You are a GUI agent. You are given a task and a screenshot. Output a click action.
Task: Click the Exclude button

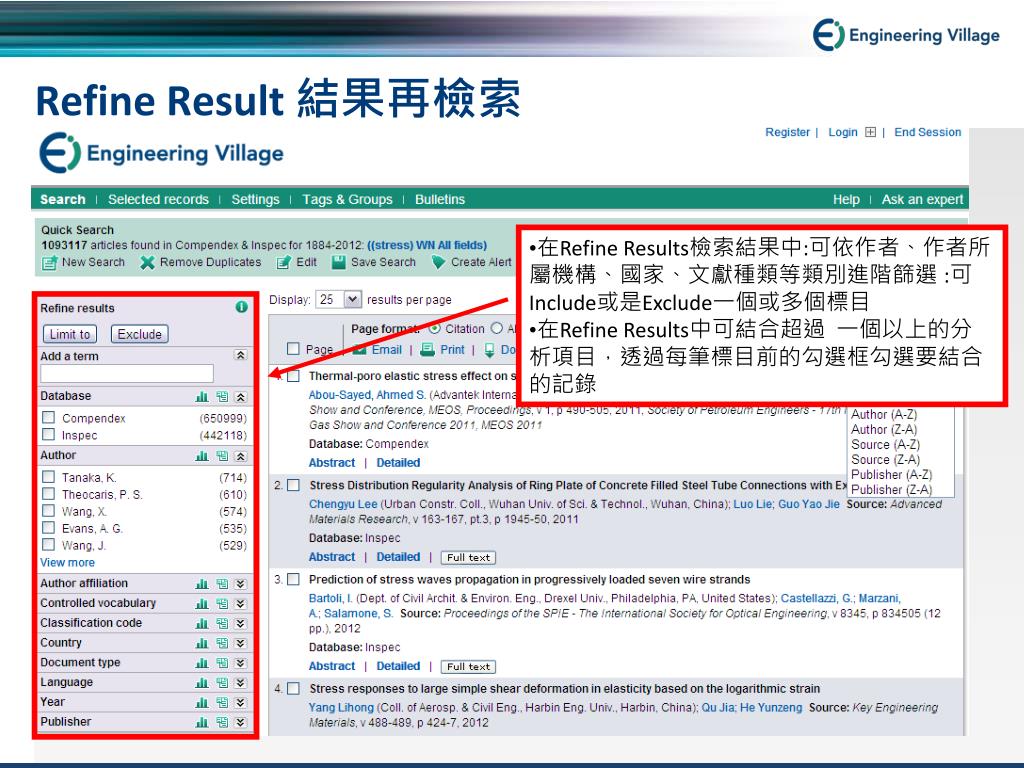click(140, 334)
